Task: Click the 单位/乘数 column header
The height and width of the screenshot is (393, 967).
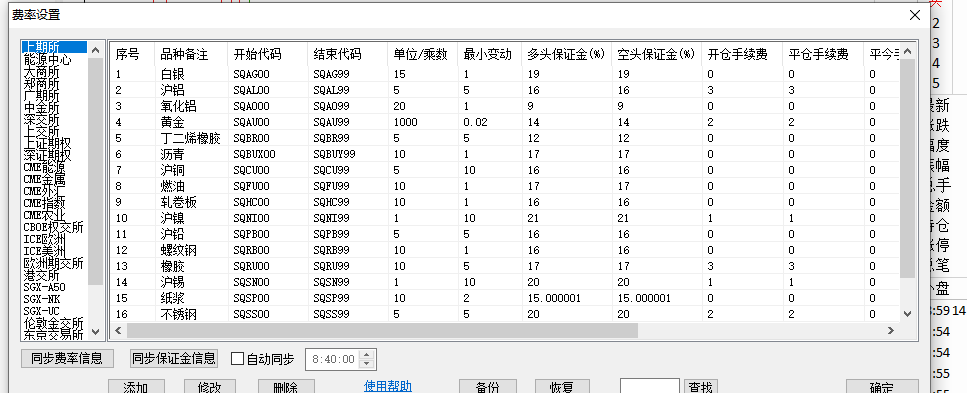Action: click(x=422, y=54)
